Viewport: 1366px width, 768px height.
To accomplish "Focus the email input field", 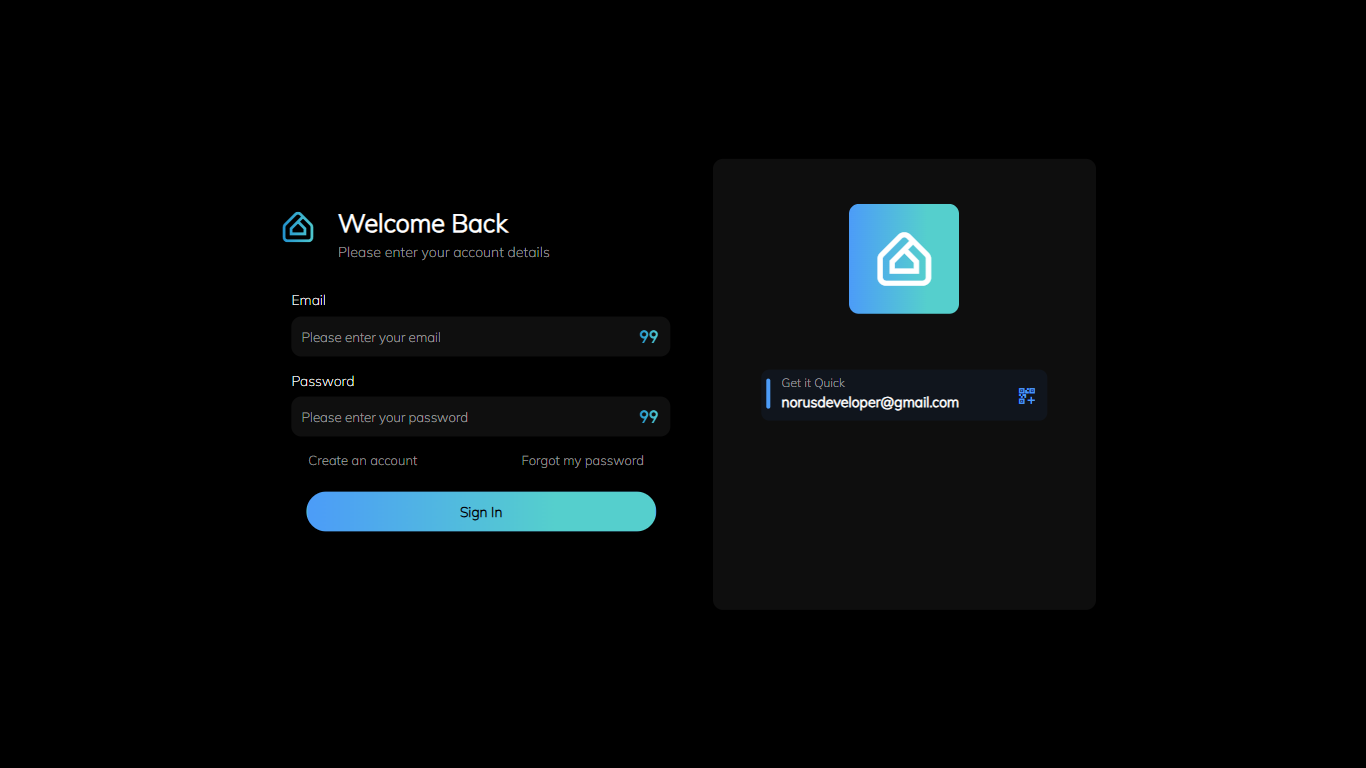I will [x=460, y=337].
